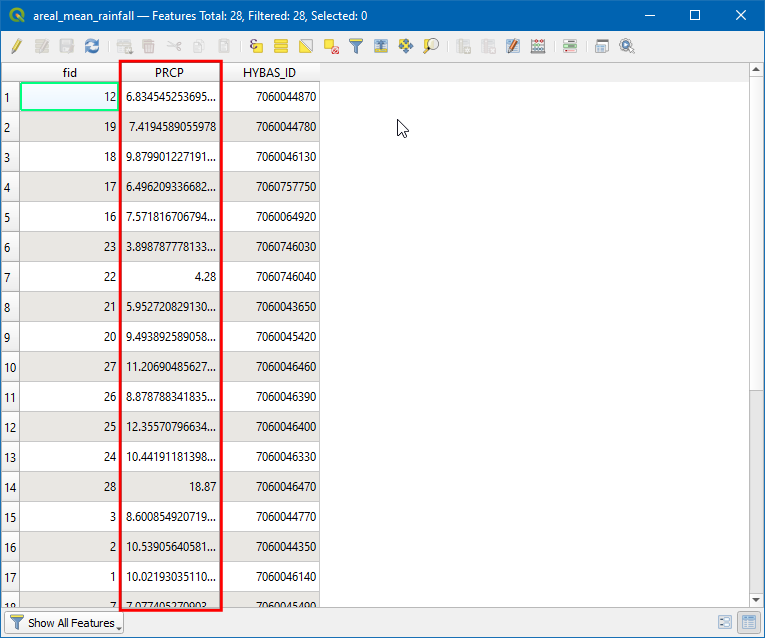765x638 pixels.
Task: Switch to table view
Action: click(x=749, y=622)
